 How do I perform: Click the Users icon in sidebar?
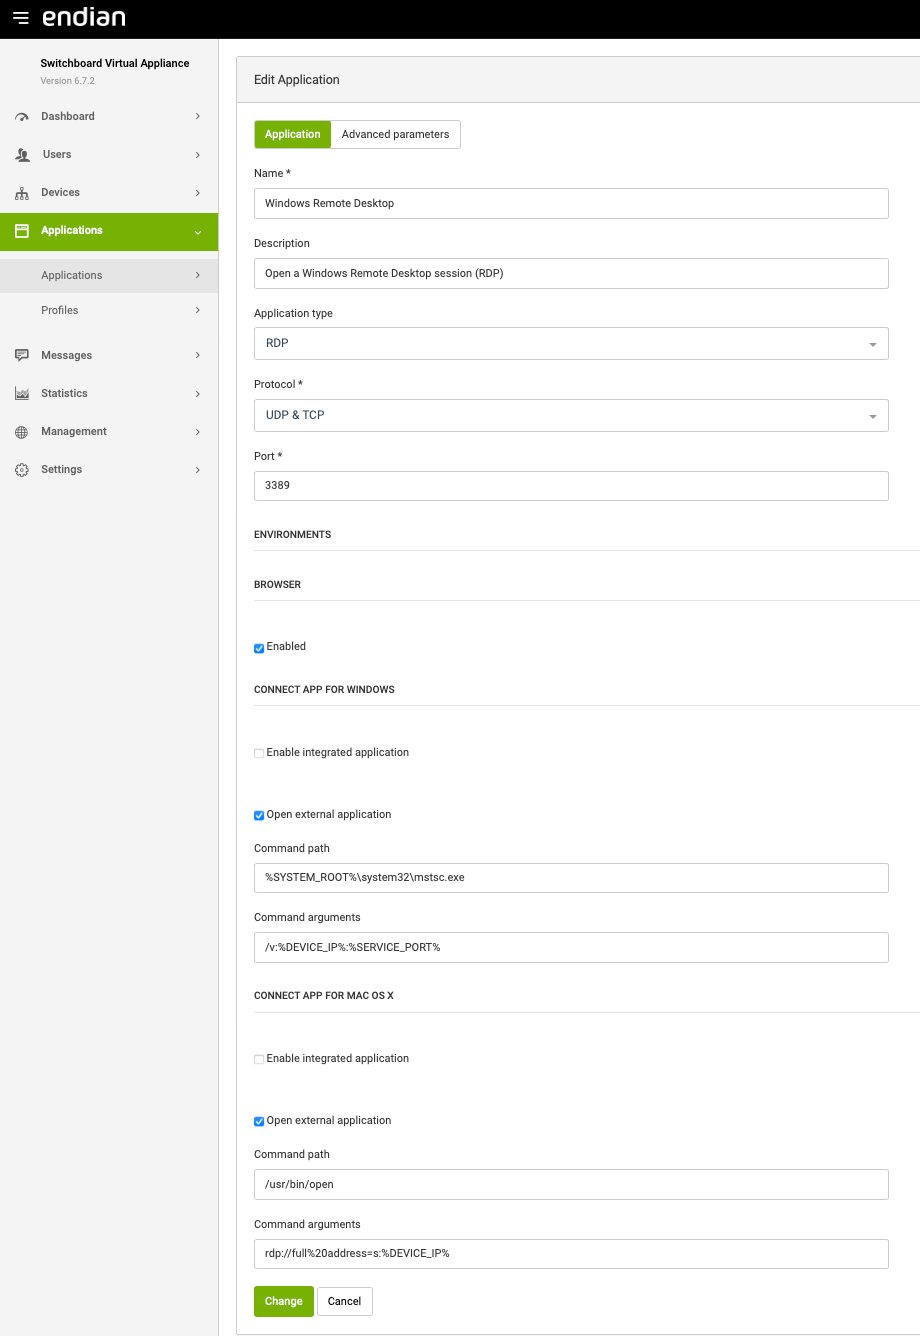[x=22, y=155]
